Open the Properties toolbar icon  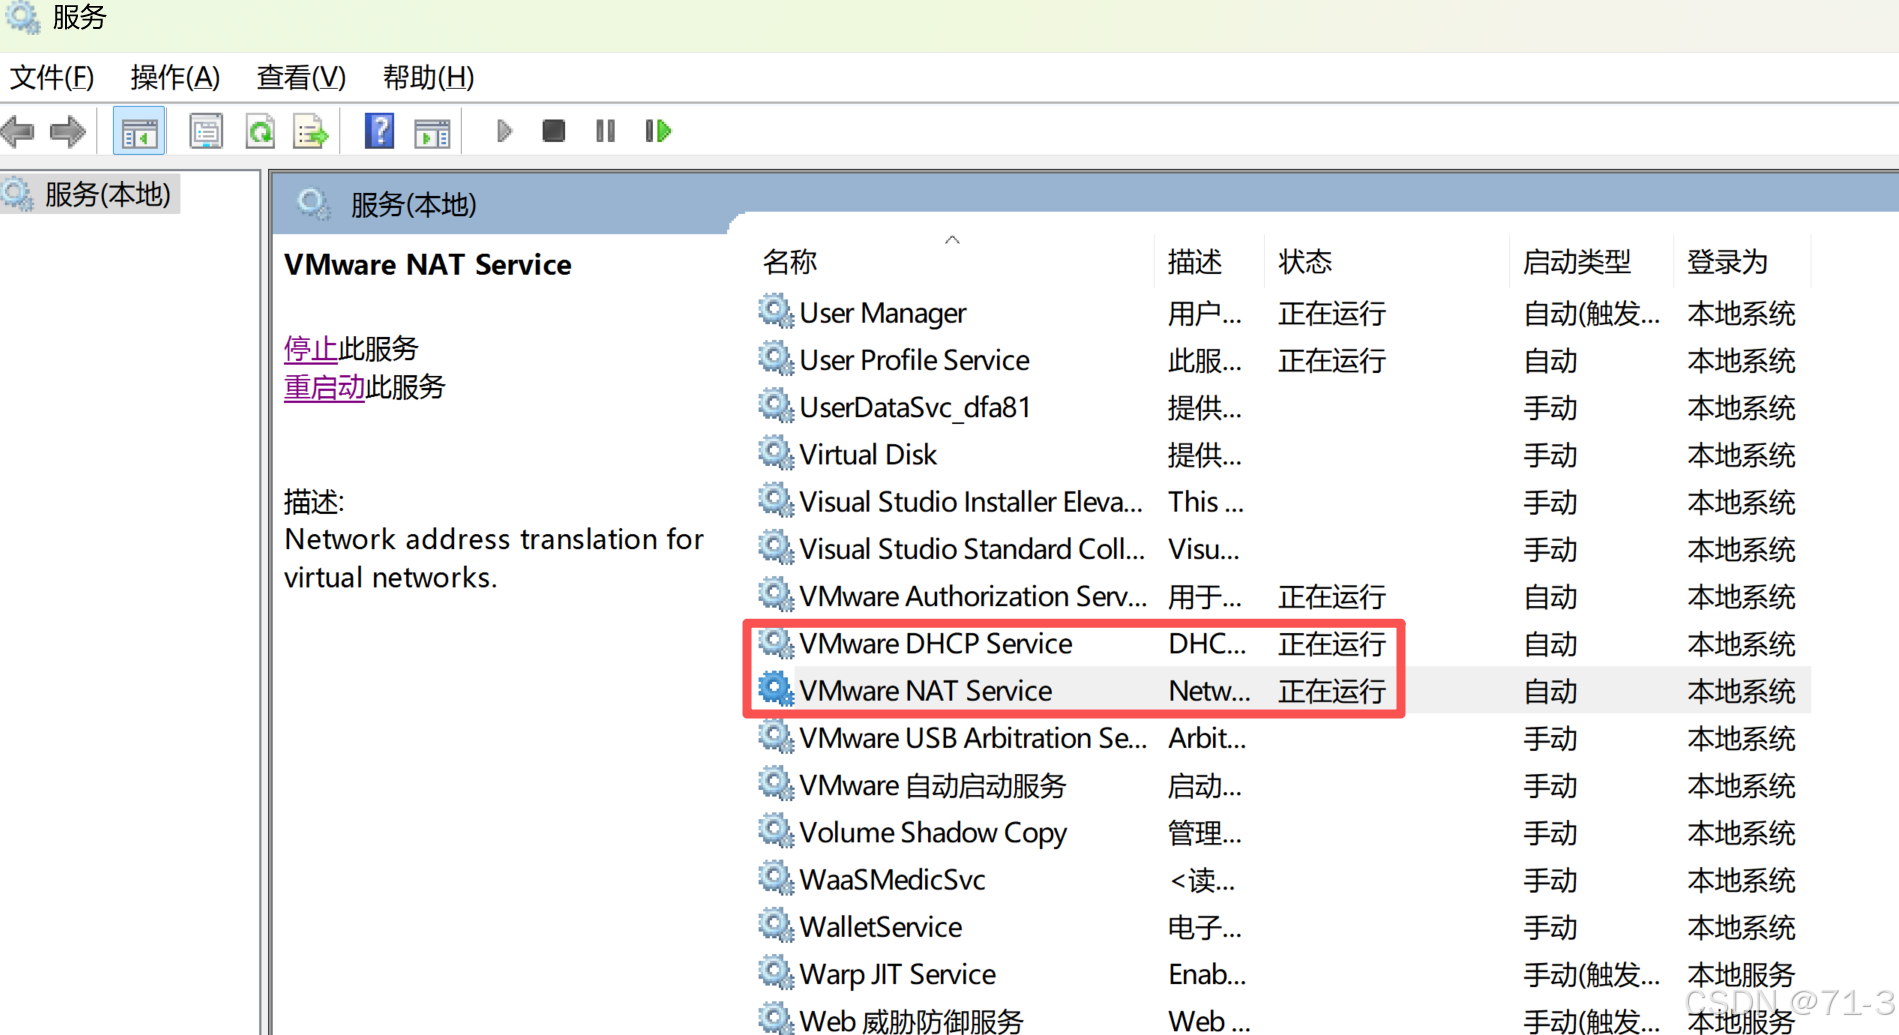click(x=206, y=131)
